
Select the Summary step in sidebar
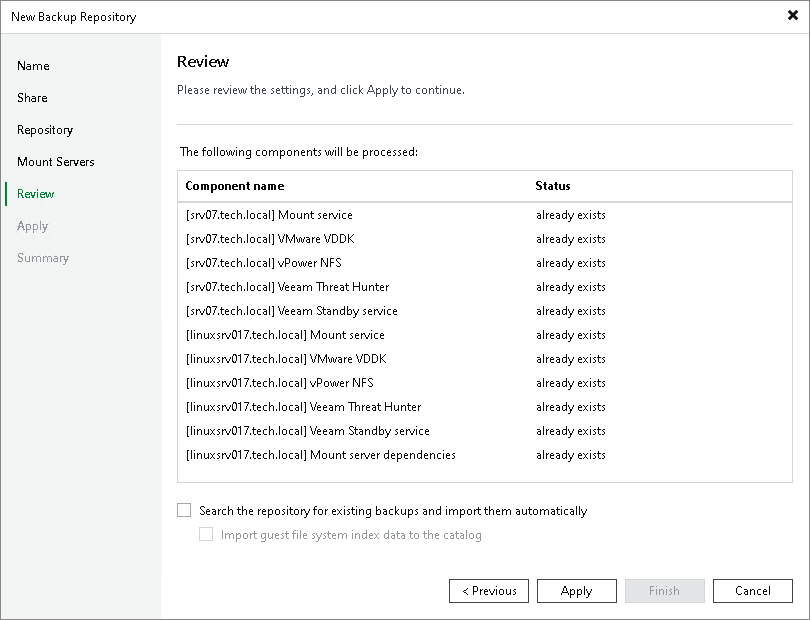click(43, 258)
